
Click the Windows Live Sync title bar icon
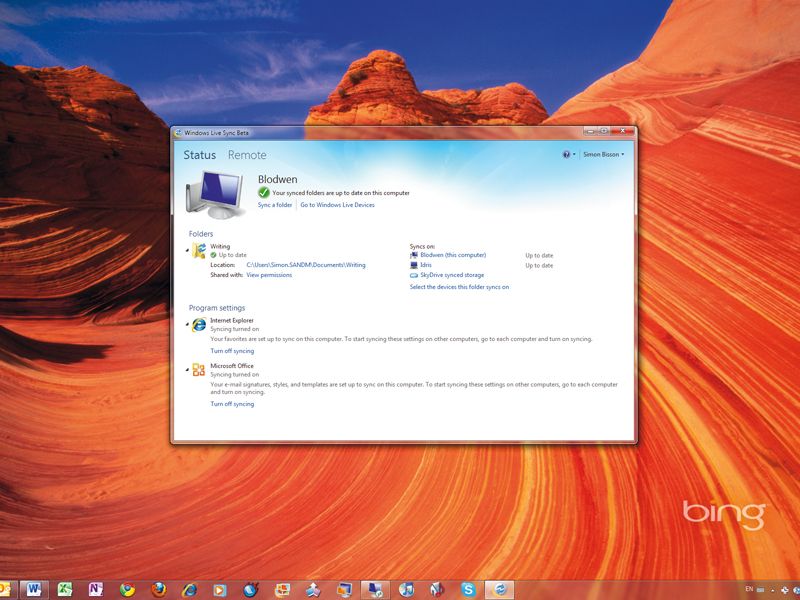[178, 130]
